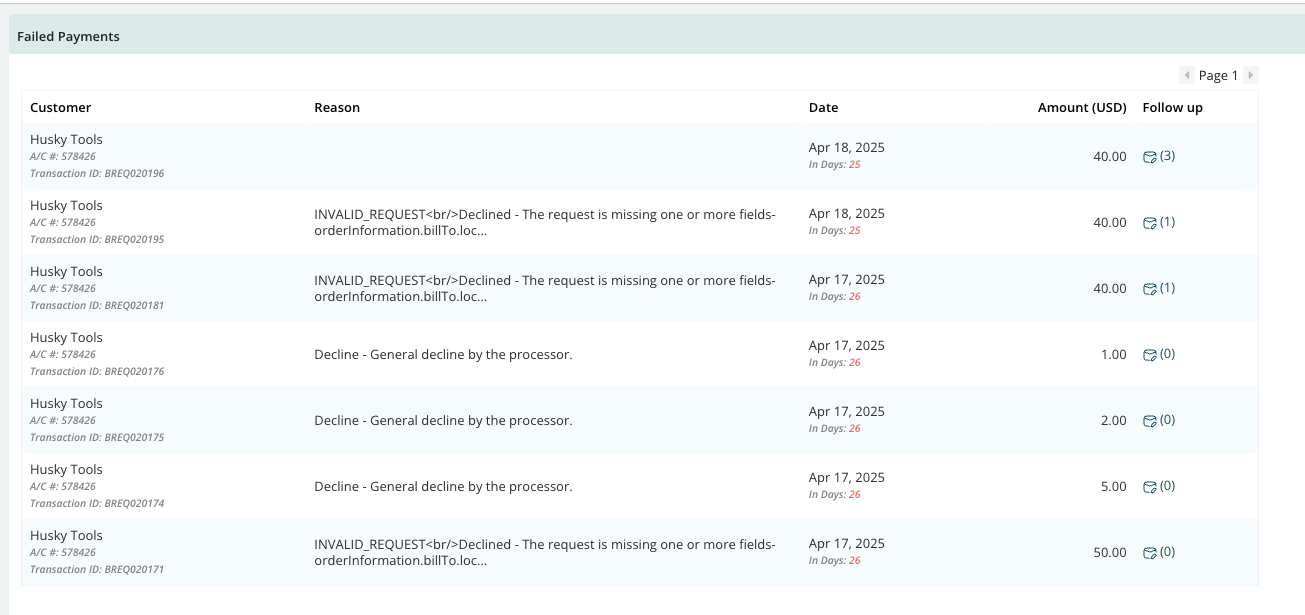Open follow-up icon for transaction BREQ020176

pos(1150,355)
